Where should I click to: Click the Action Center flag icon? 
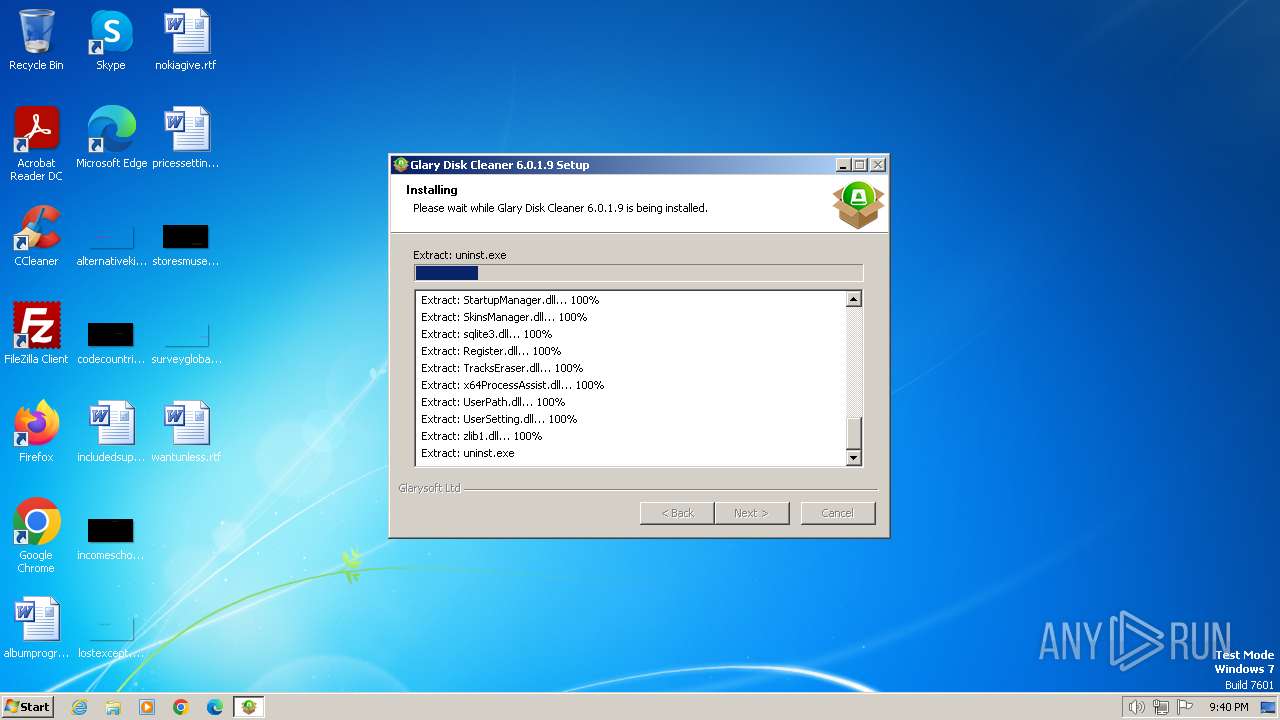(1185, 707)
